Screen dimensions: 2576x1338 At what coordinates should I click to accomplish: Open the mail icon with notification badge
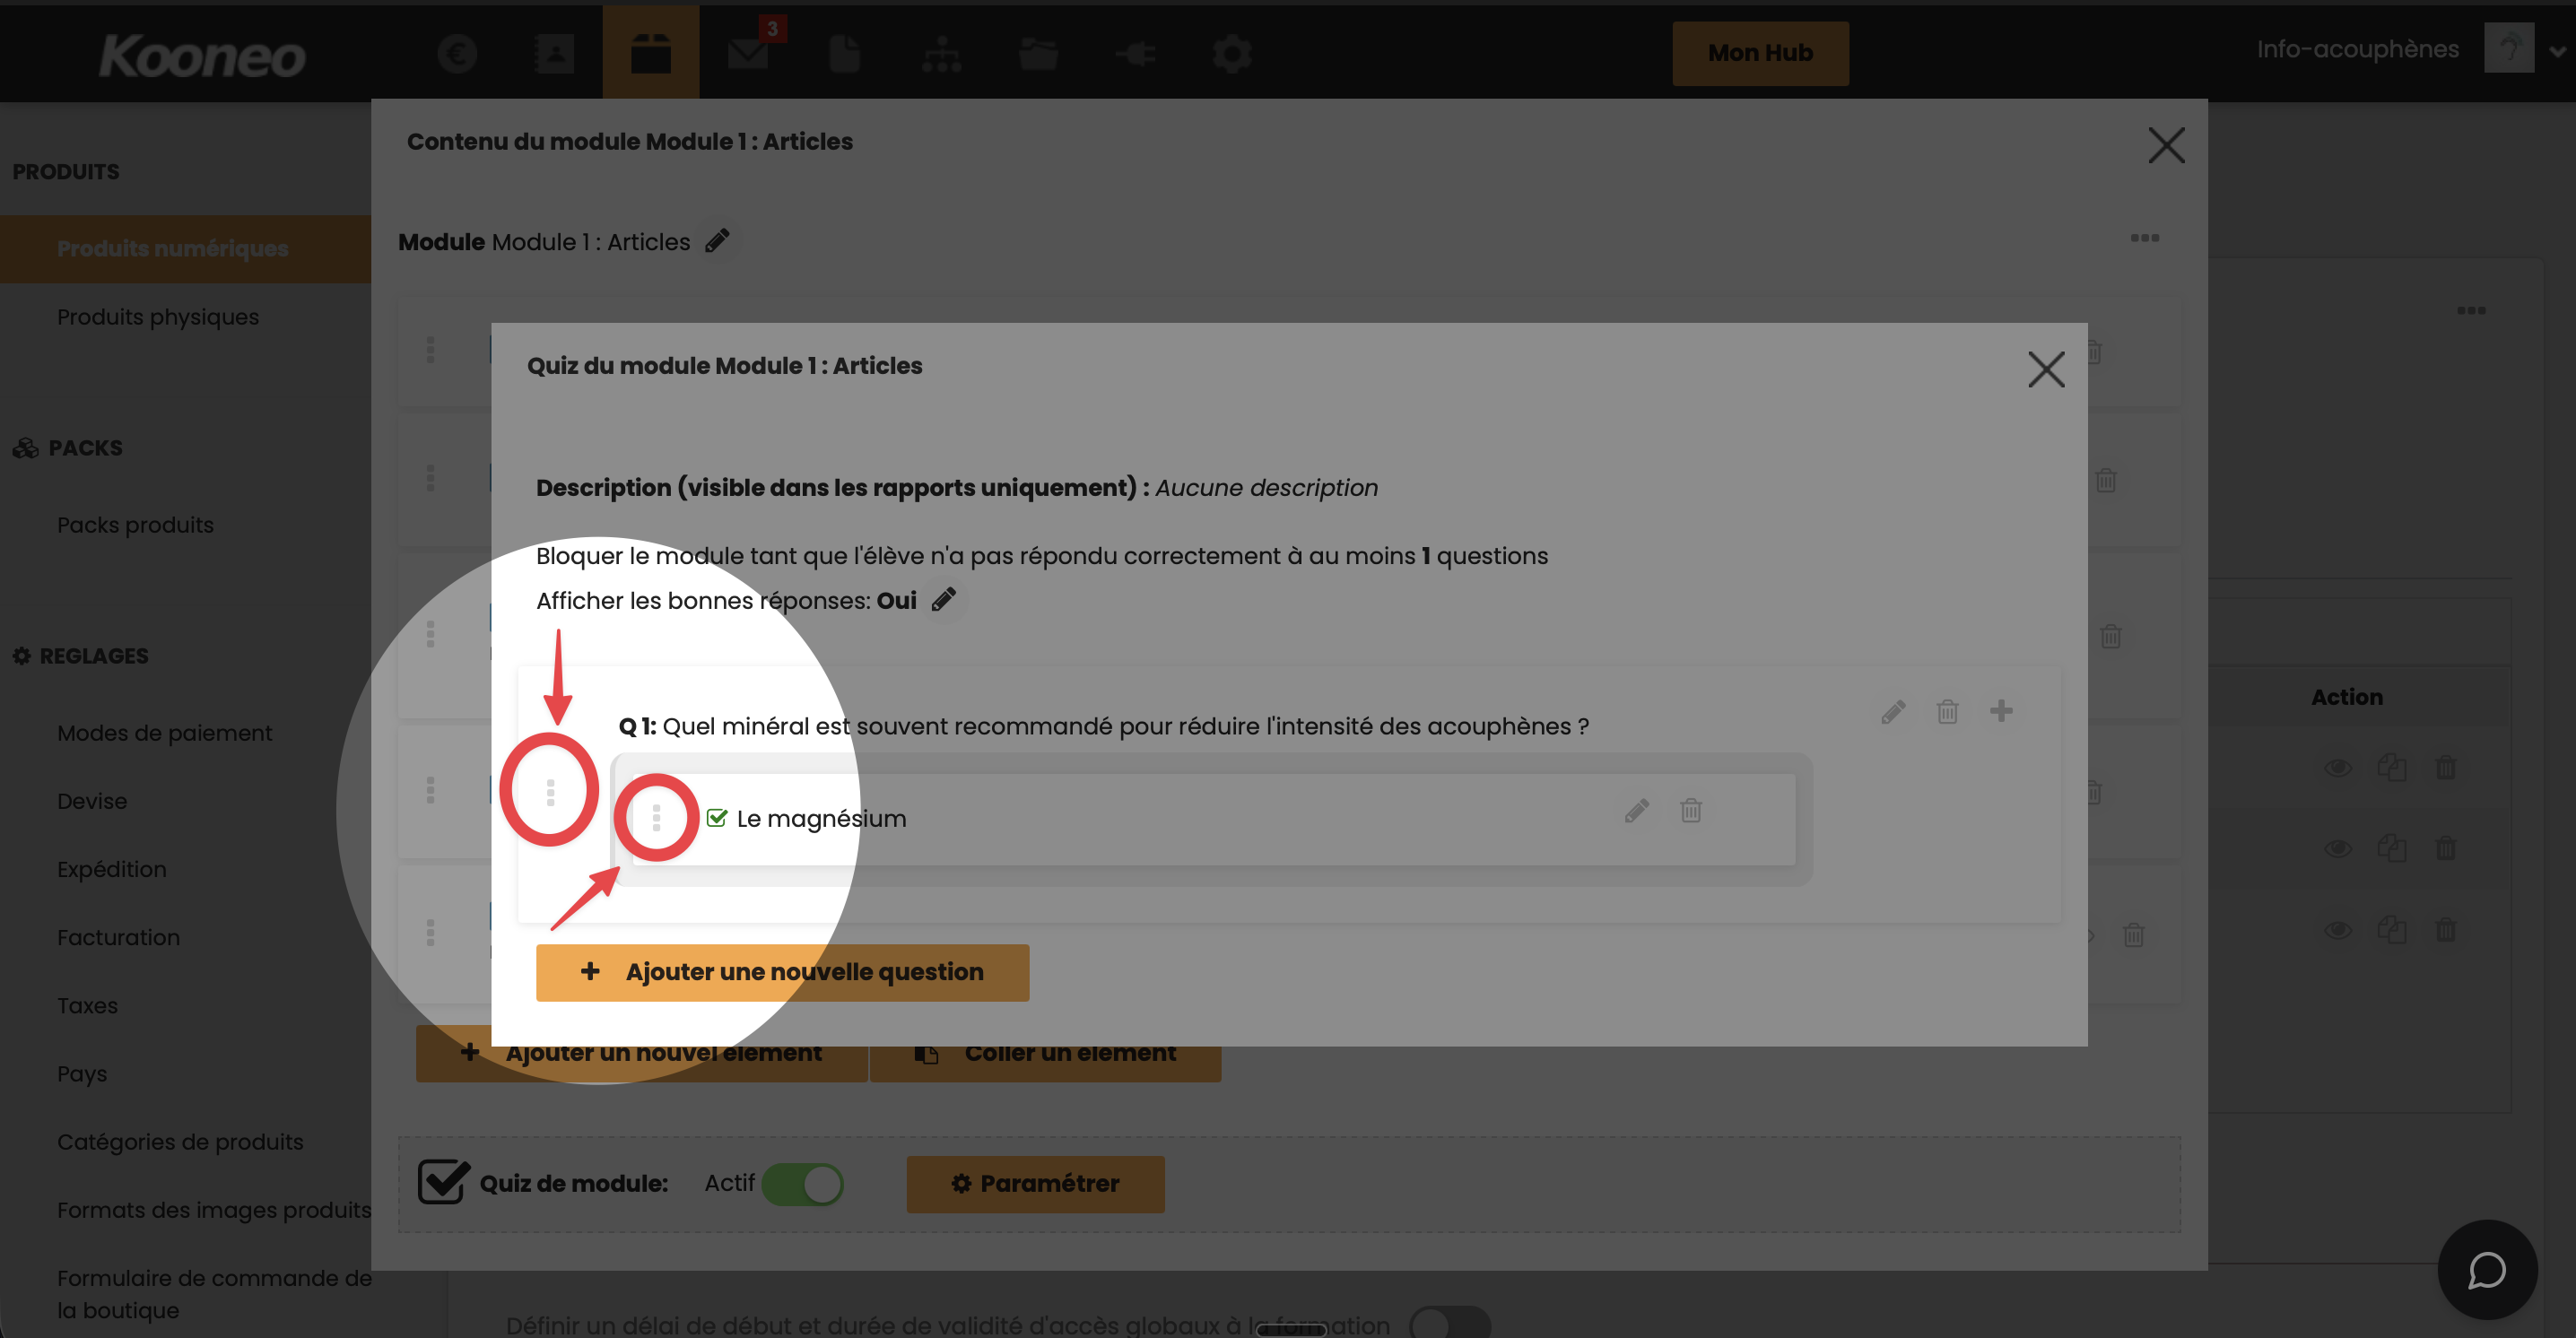[x=748, y=53]
